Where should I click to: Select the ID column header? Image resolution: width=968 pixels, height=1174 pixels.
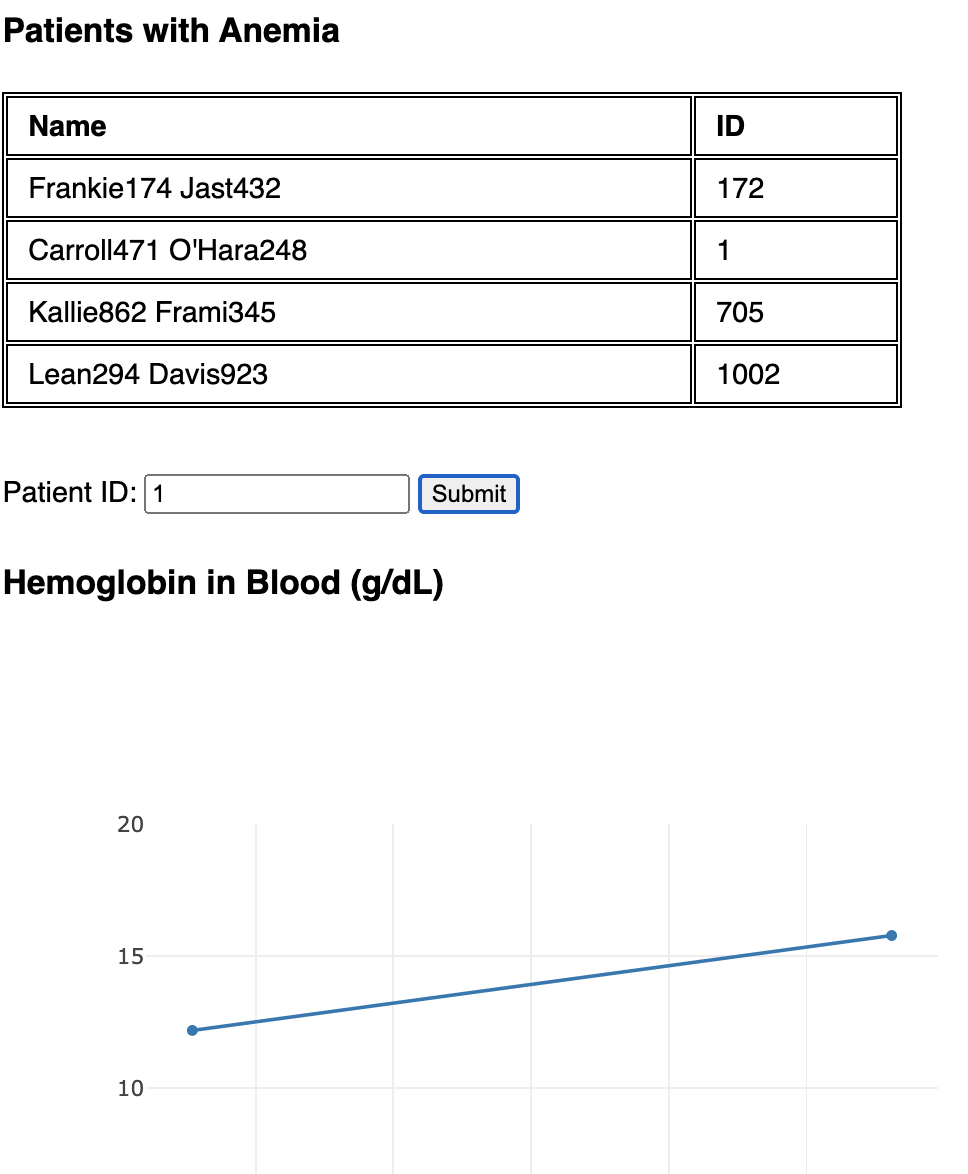(731, 126)
